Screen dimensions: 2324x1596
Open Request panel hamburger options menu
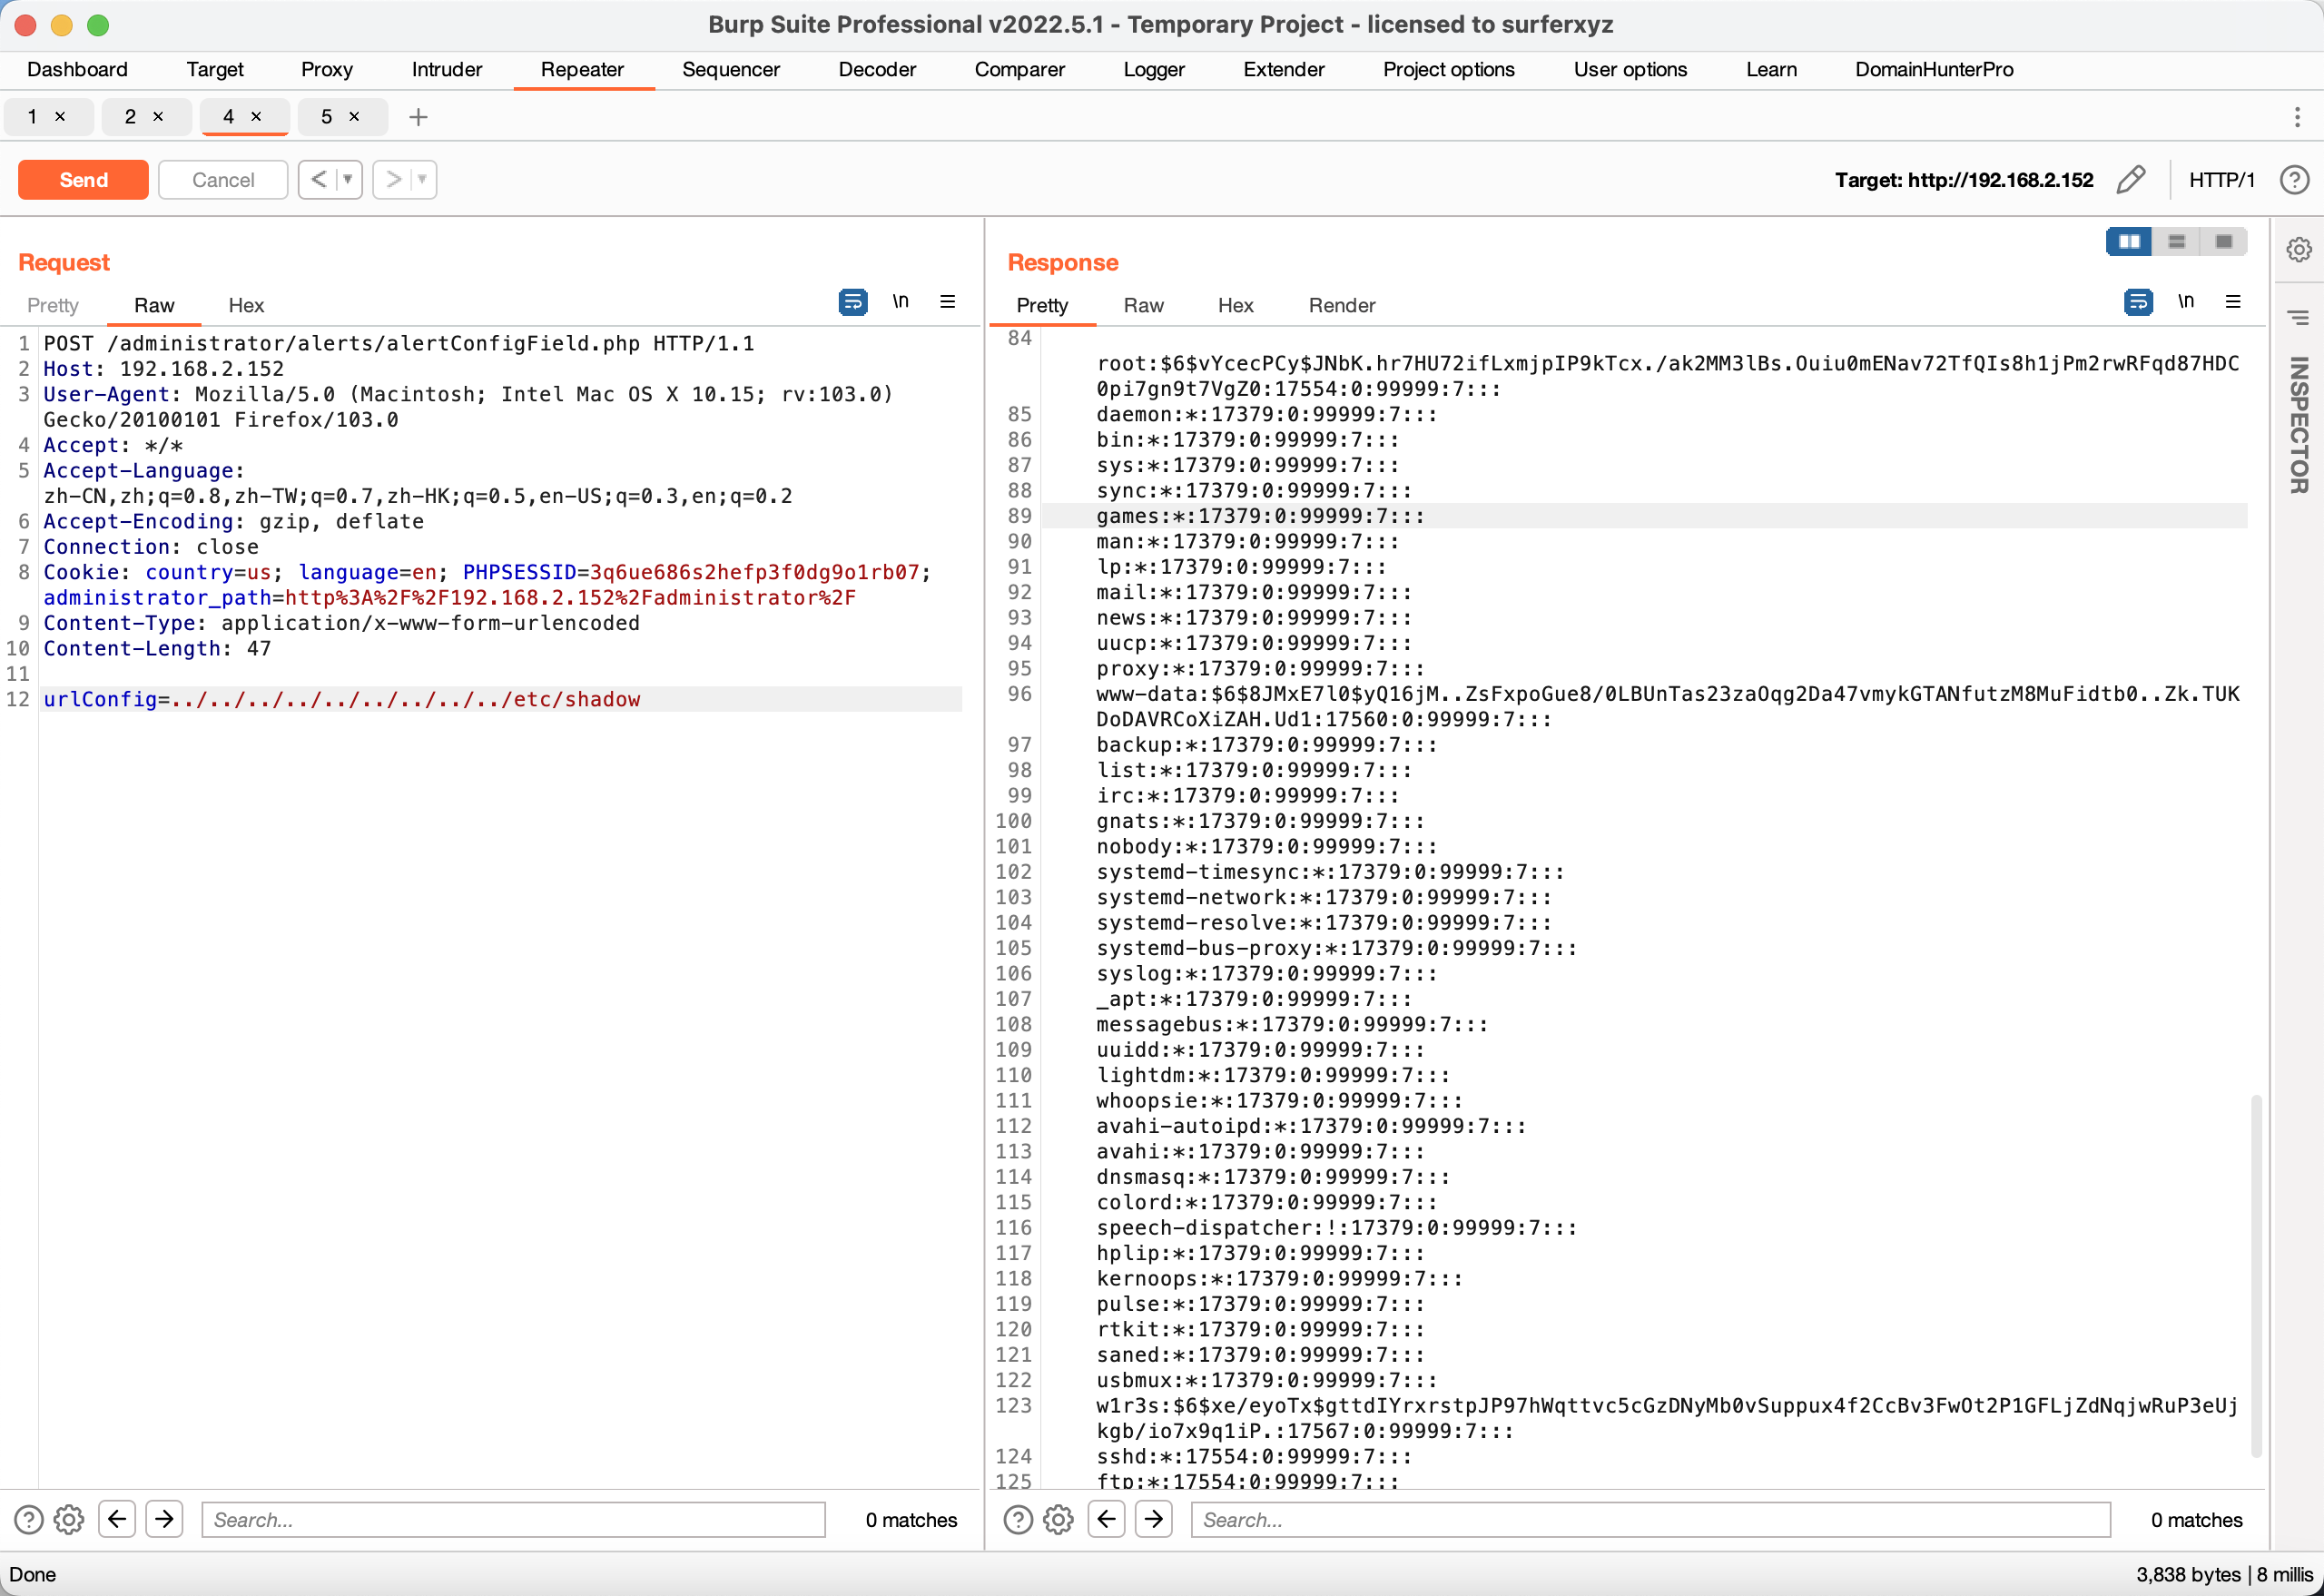point(947,302)
